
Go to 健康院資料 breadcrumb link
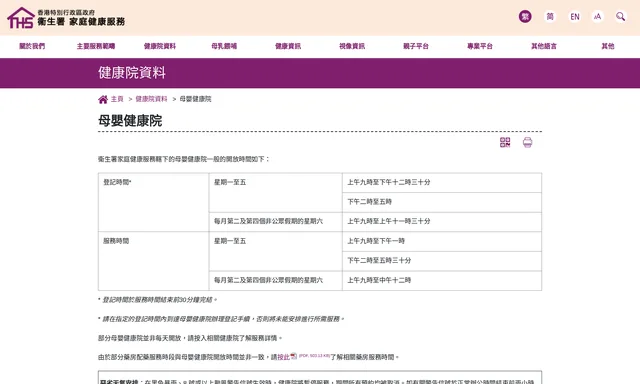click(151, 99)
